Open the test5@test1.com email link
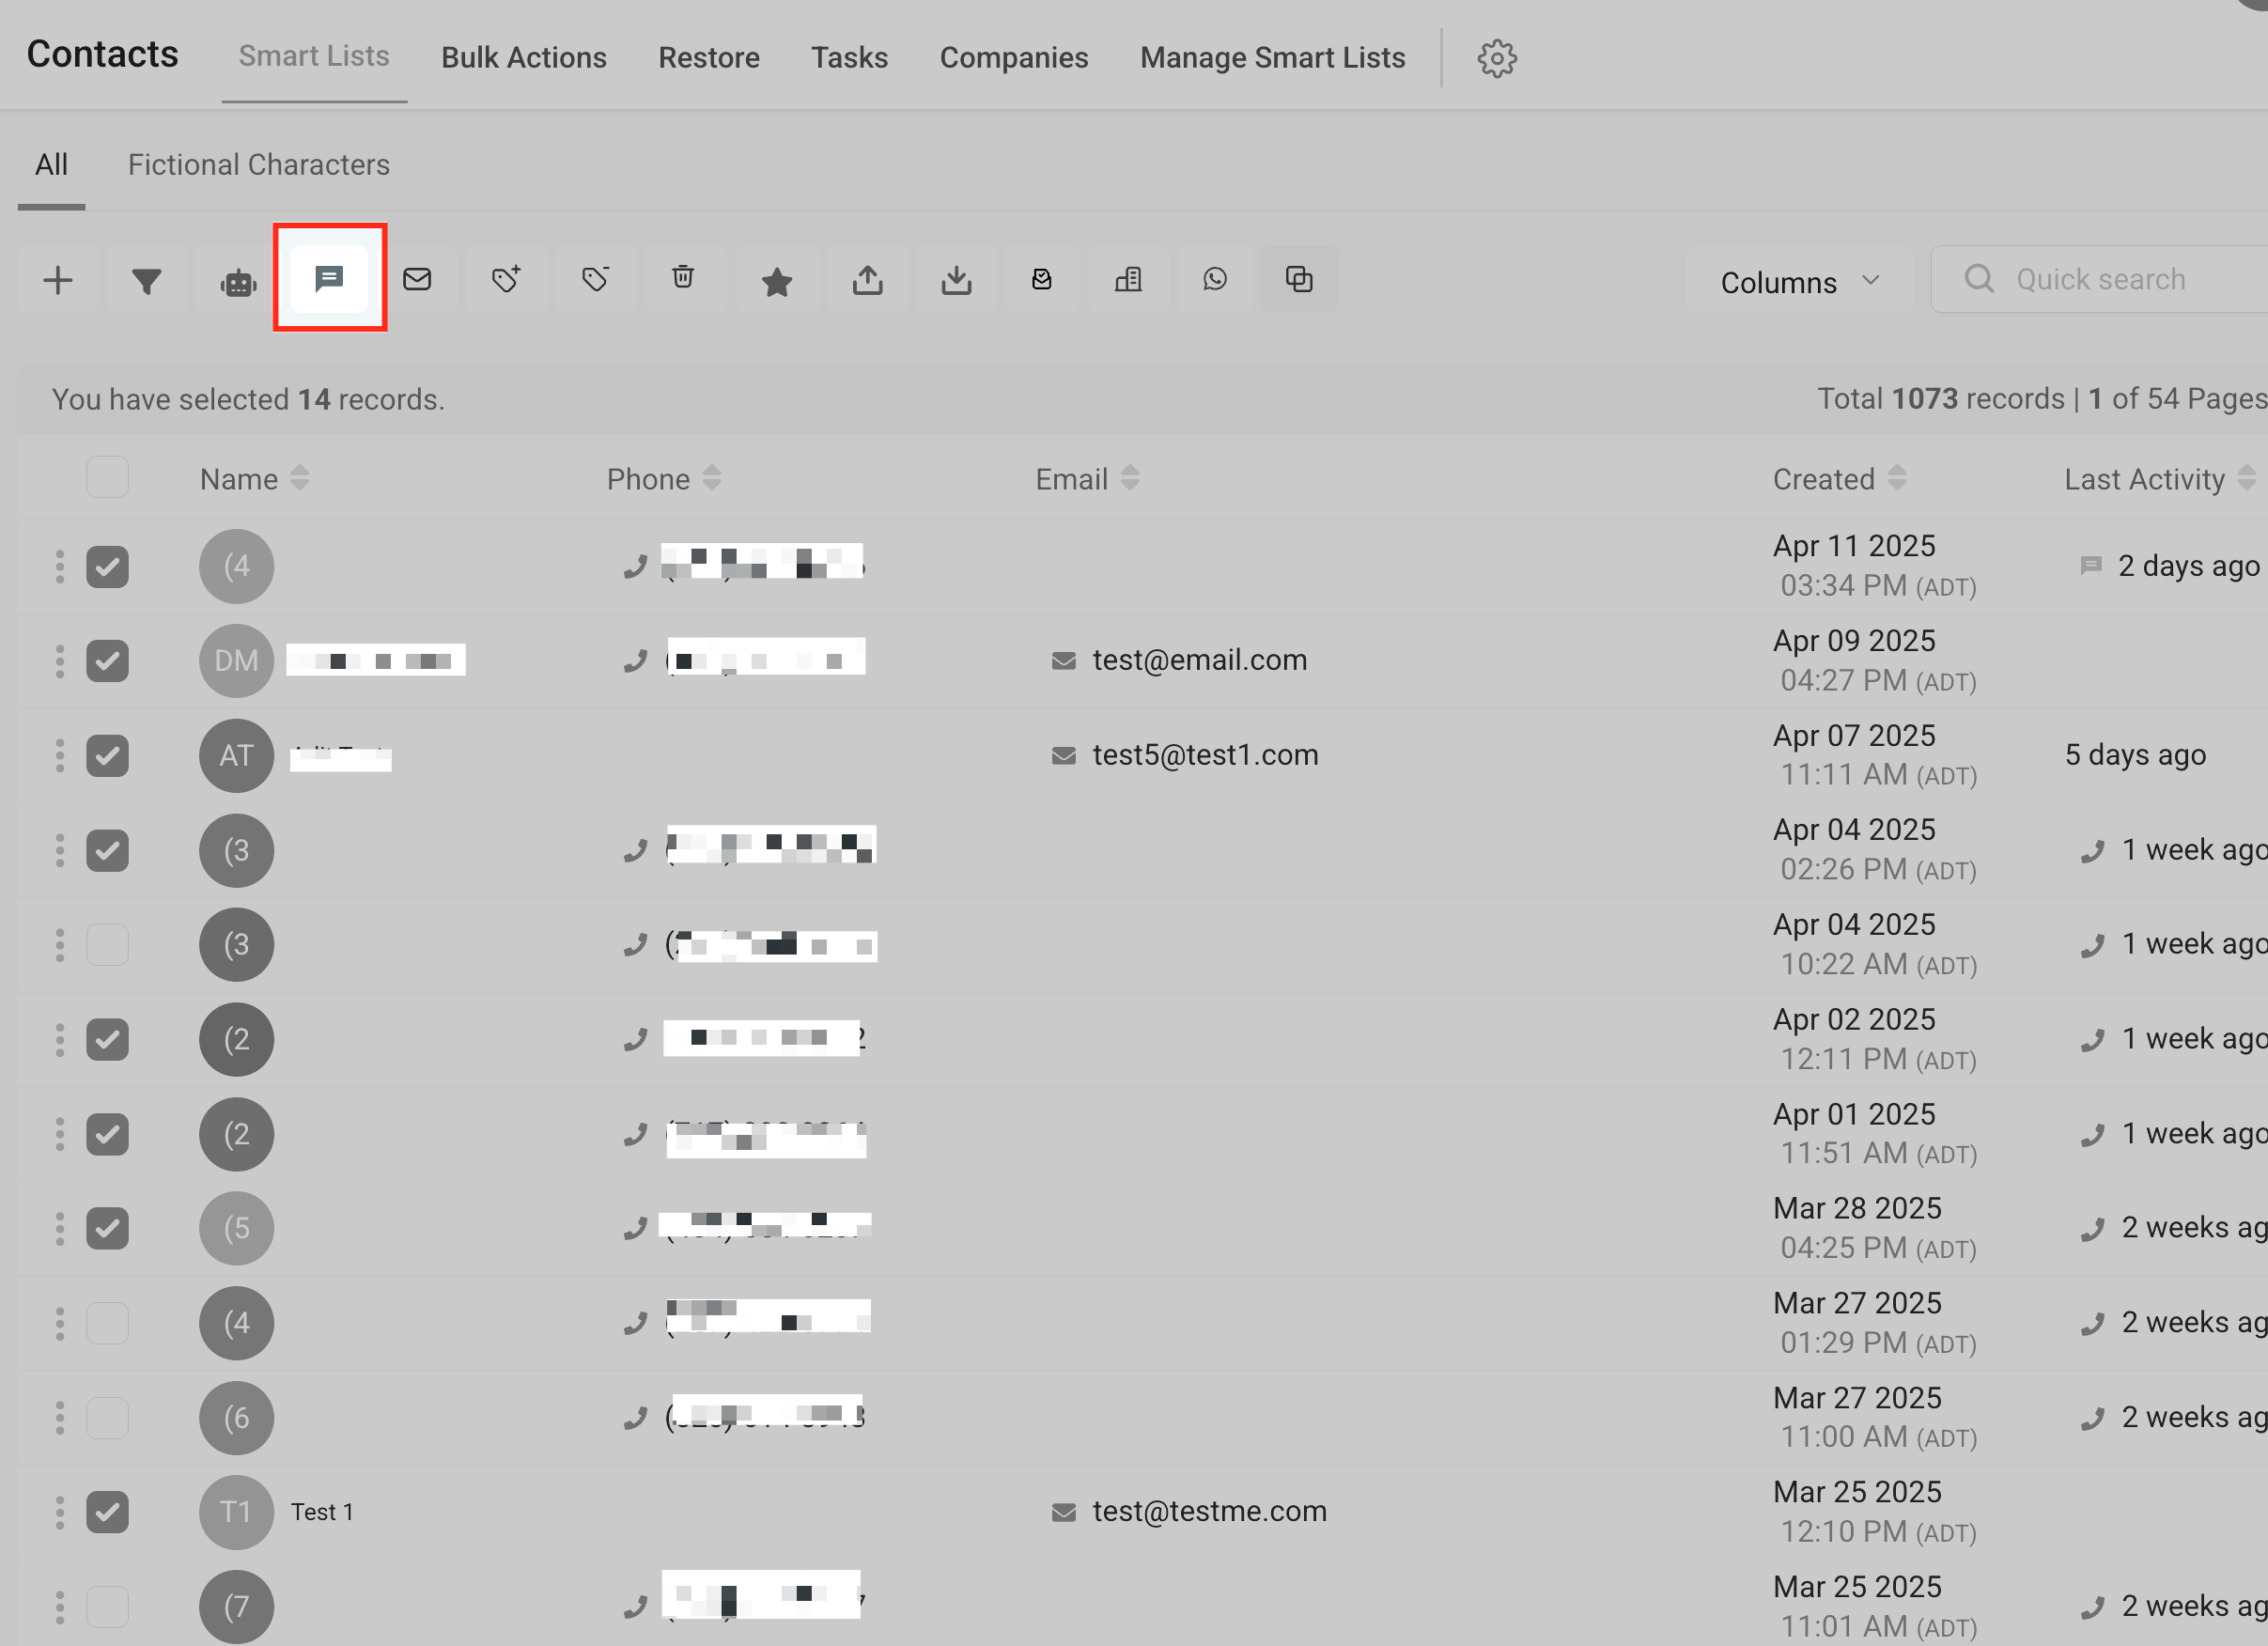This screenshot has width=2268, height=1646. pyautogui.click(x=1204, y=755)
